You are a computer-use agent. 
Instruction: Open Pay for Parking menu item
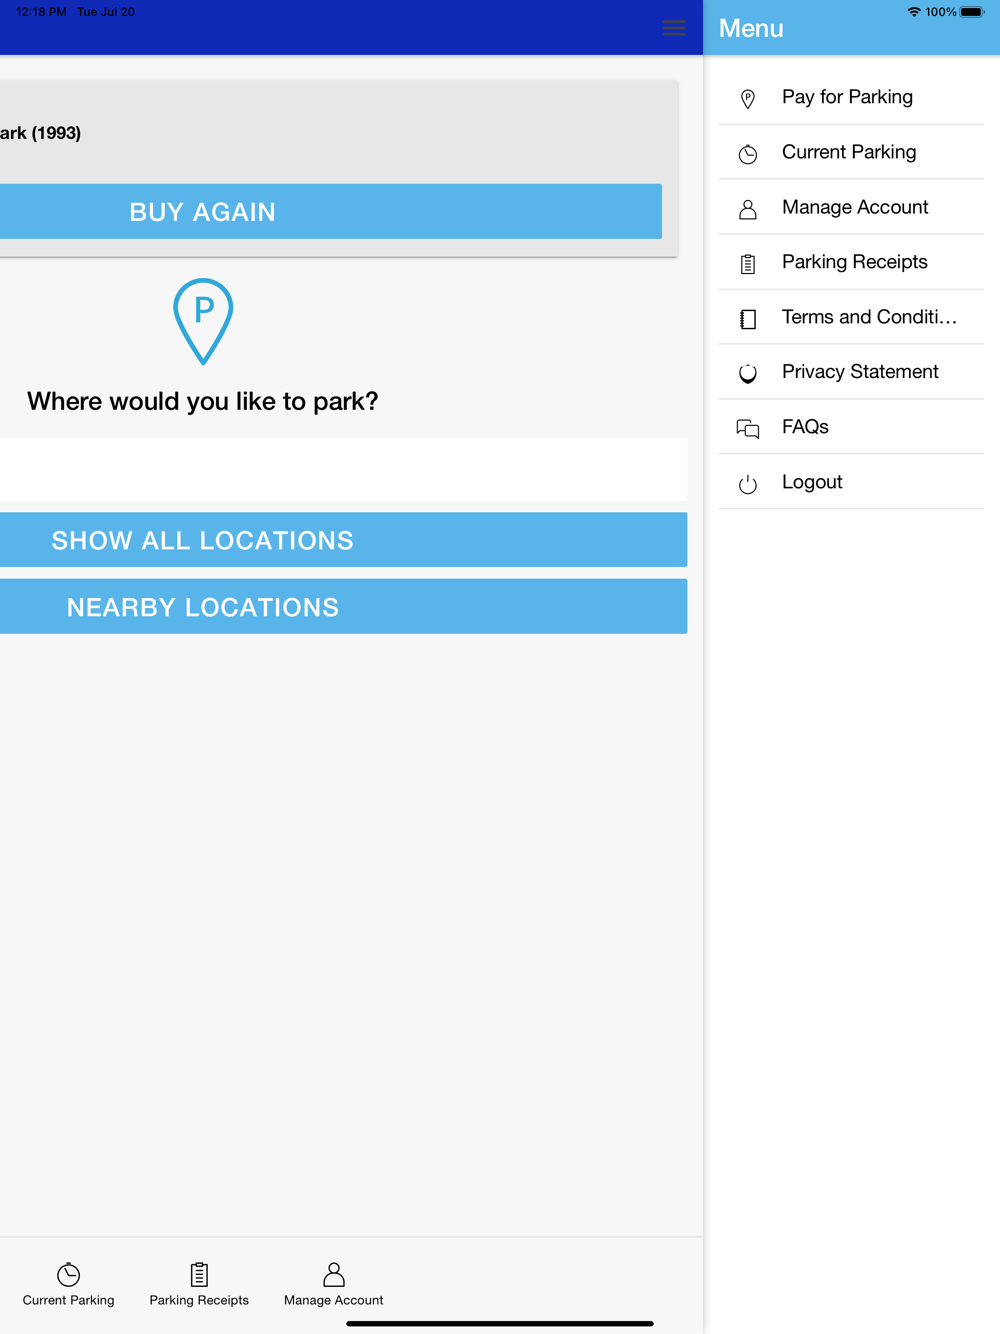pos(851,97)
